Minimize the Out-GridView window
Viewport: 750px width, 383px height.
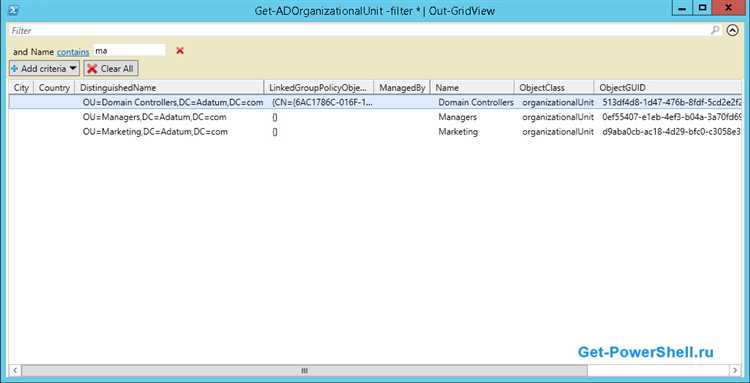pos(682,8)
